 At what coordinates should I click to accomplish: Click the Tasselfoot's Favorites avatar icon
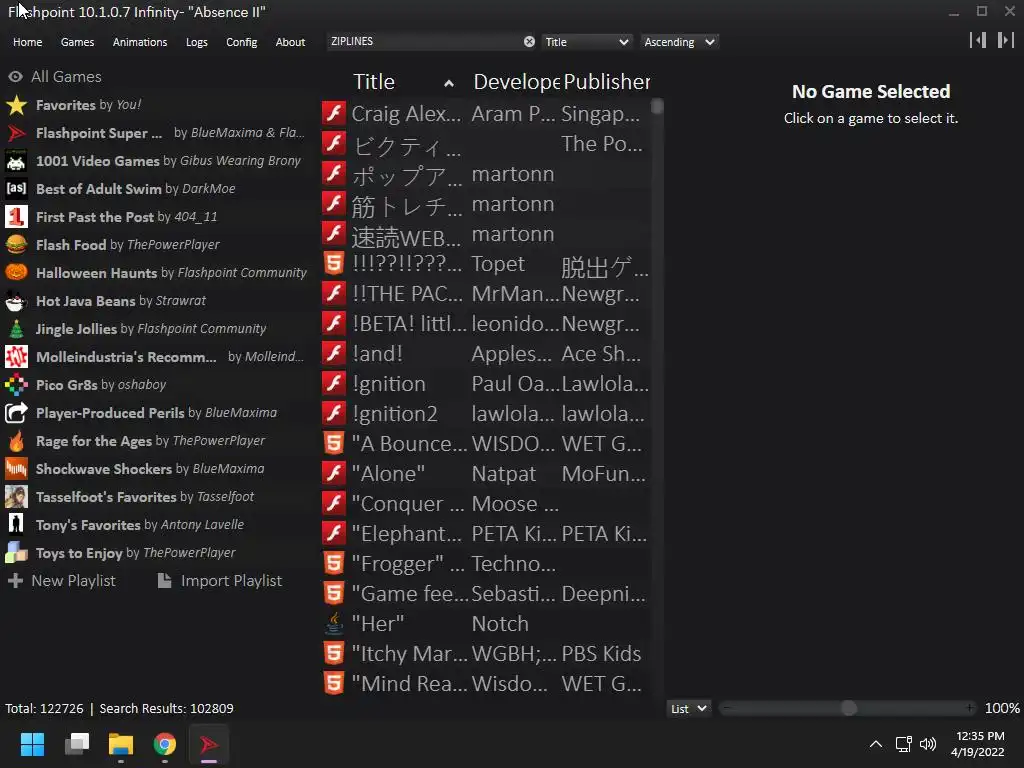(16, 497)
